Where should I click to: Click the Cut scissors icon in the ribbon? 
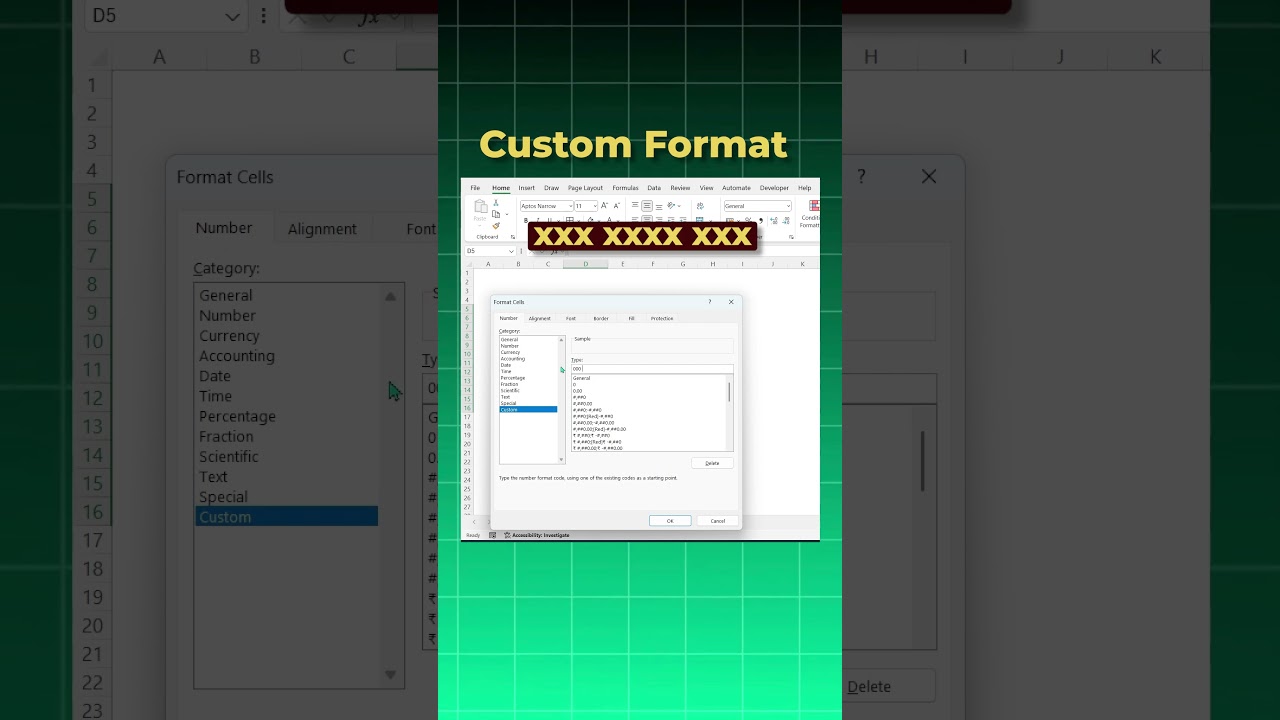point(495,203)
